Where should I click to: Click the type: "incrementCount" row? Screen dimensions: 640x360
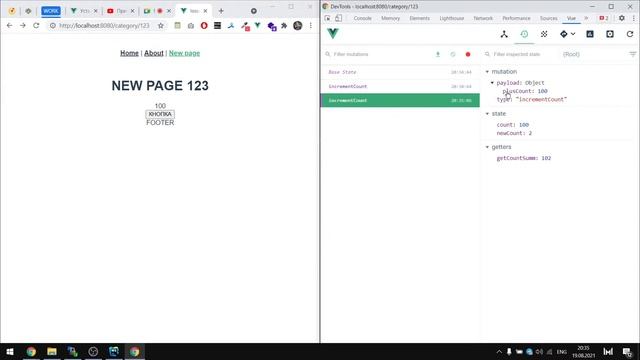(531, 100)
